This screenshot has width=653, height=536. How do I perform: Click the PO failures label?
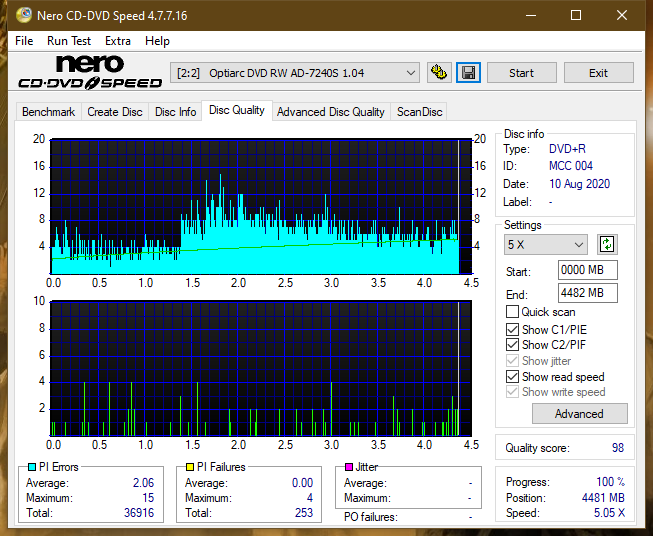[371, 517]
